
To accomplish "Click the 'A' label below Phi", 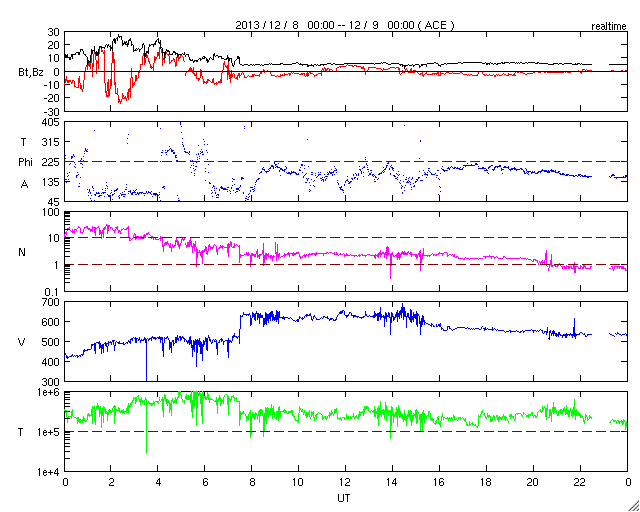I will point(24,184).
